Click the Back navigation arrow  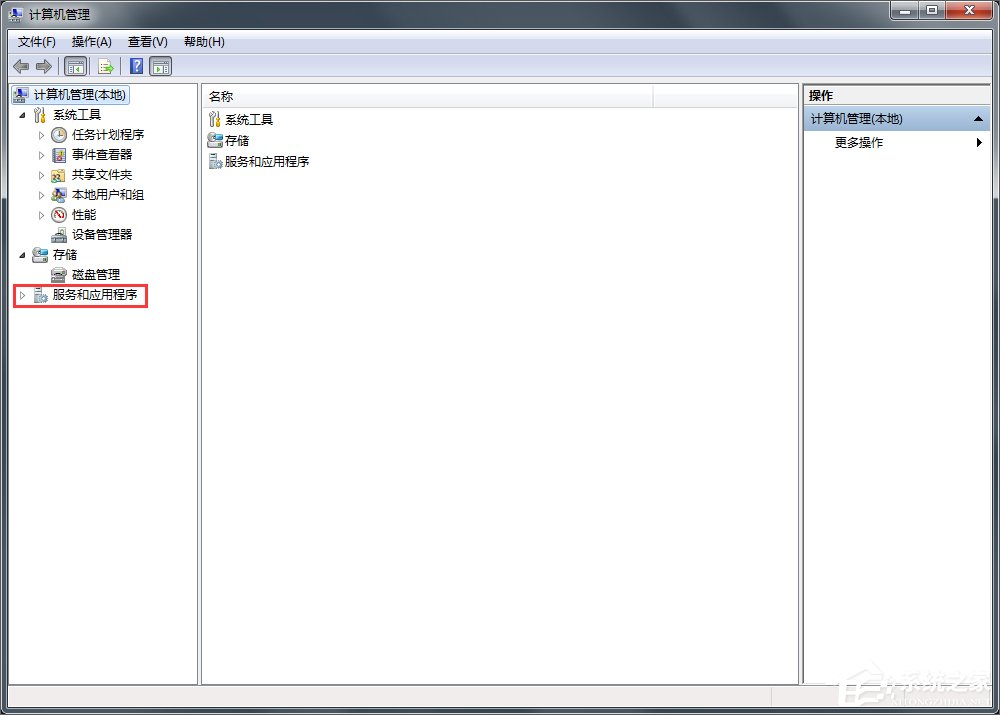[x=20, y=66]
